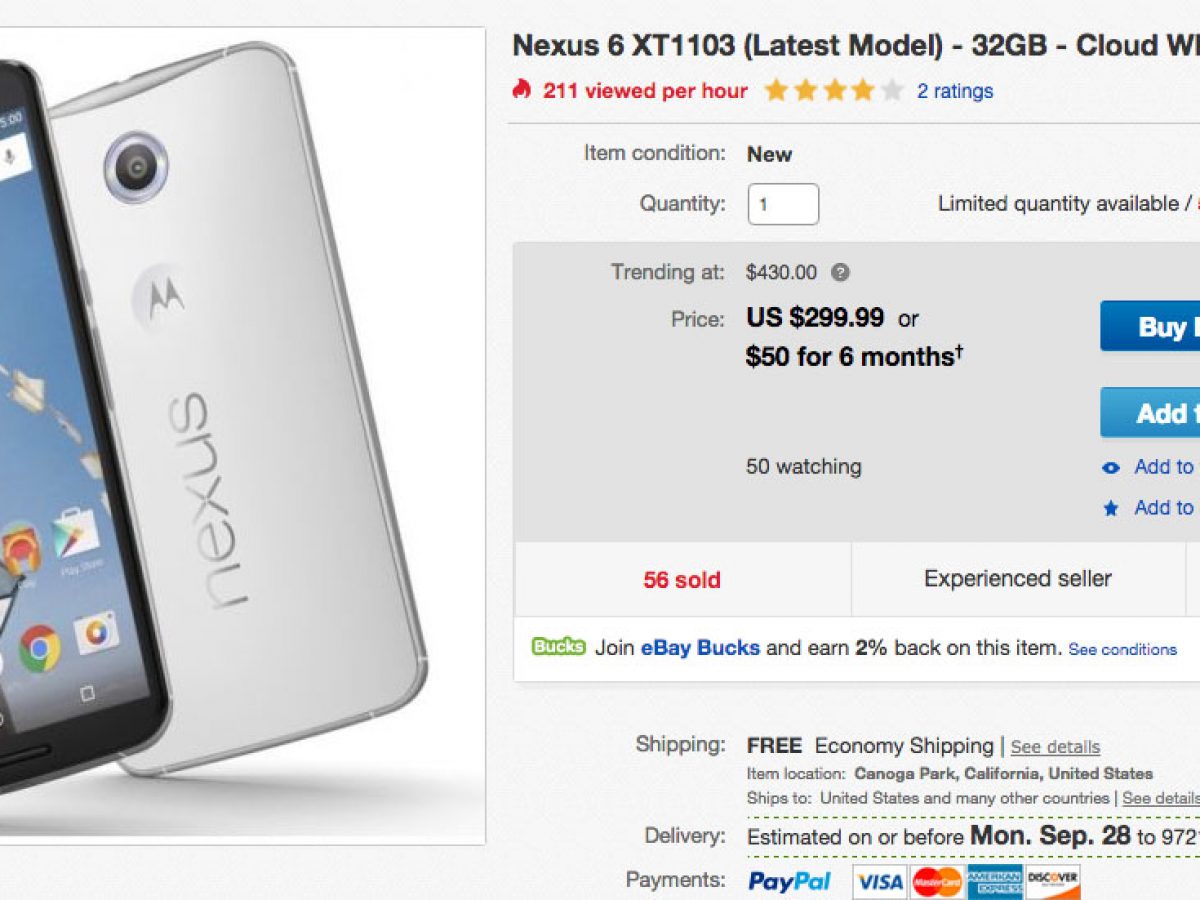Screen dimensions: 1200x900
Task: Click the eye icon to add to watch list
Action: point(1110,467)
